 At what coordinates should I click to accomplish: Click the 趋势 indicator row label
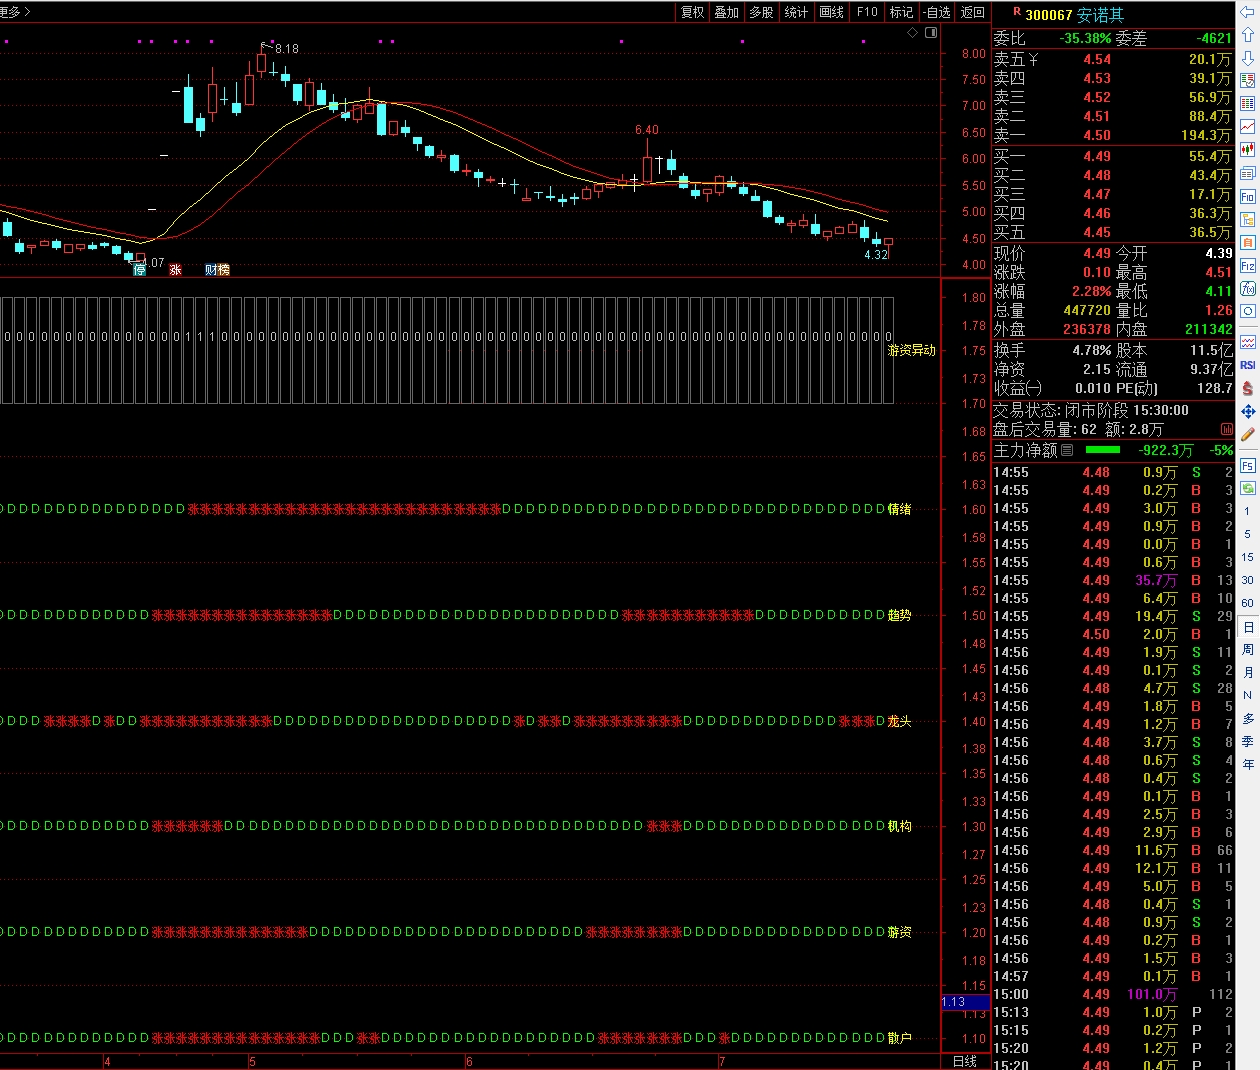point(900,615)
